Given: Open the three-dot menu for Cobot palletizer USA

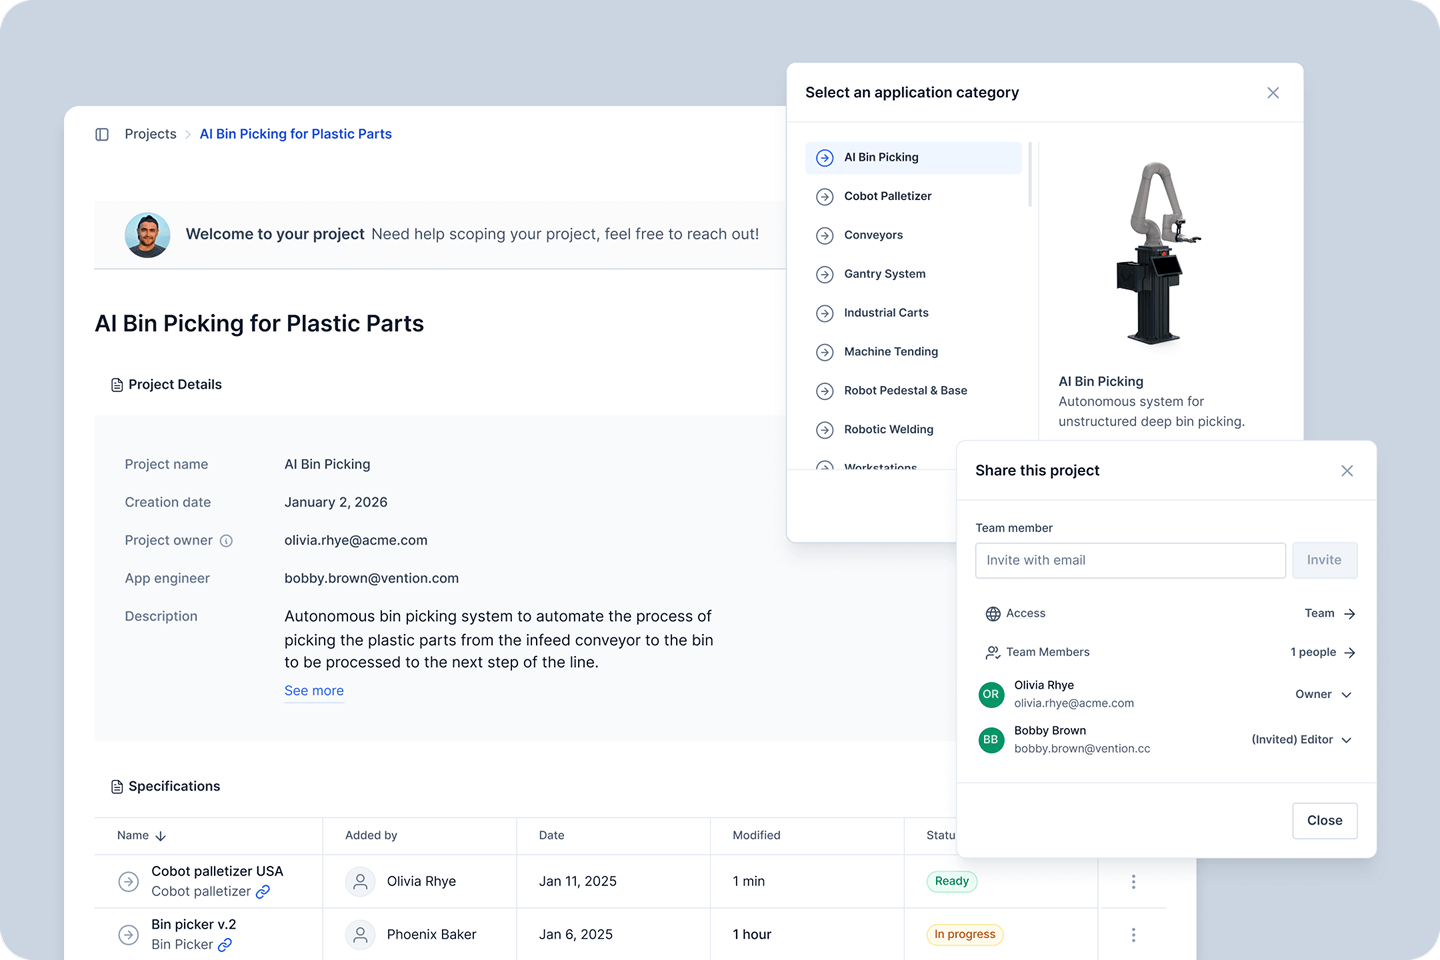Looking at the screenshot, I should (1133, 882).
